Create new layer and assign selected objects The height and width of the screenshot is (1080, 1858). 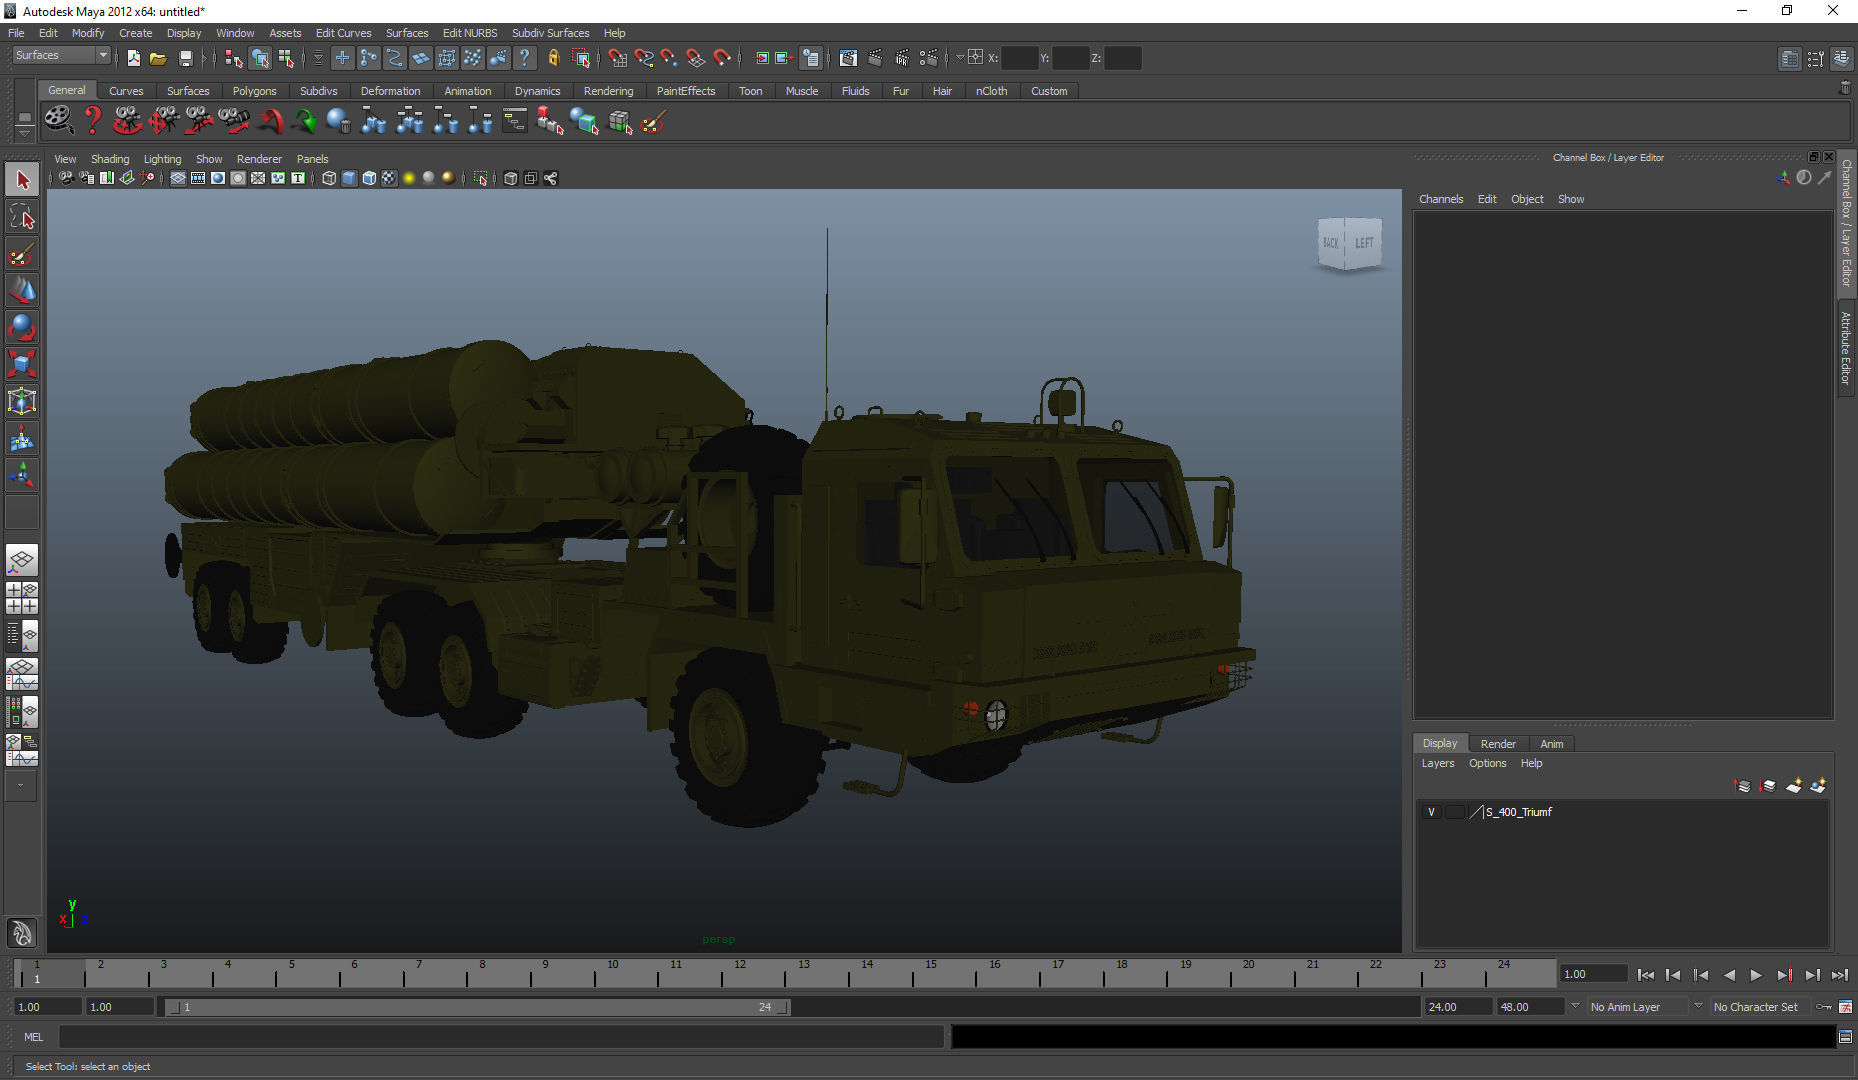[x=1818, y=786]
